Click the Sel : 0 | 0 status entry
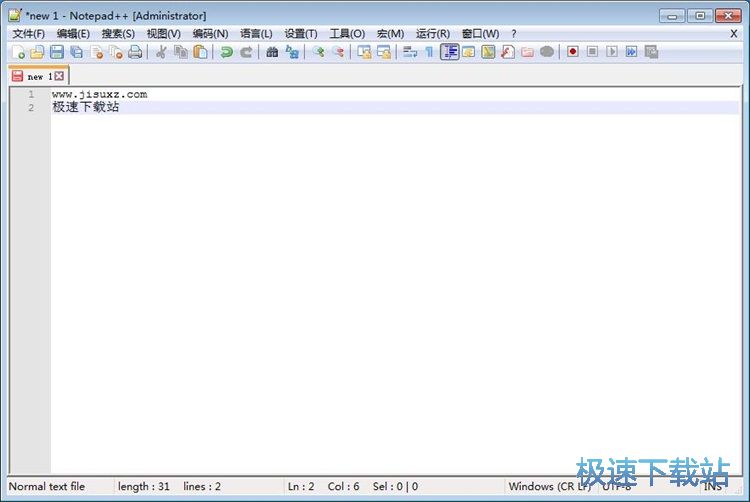The width and height of the screenshot is (750, 502). (x=395, y=486)
